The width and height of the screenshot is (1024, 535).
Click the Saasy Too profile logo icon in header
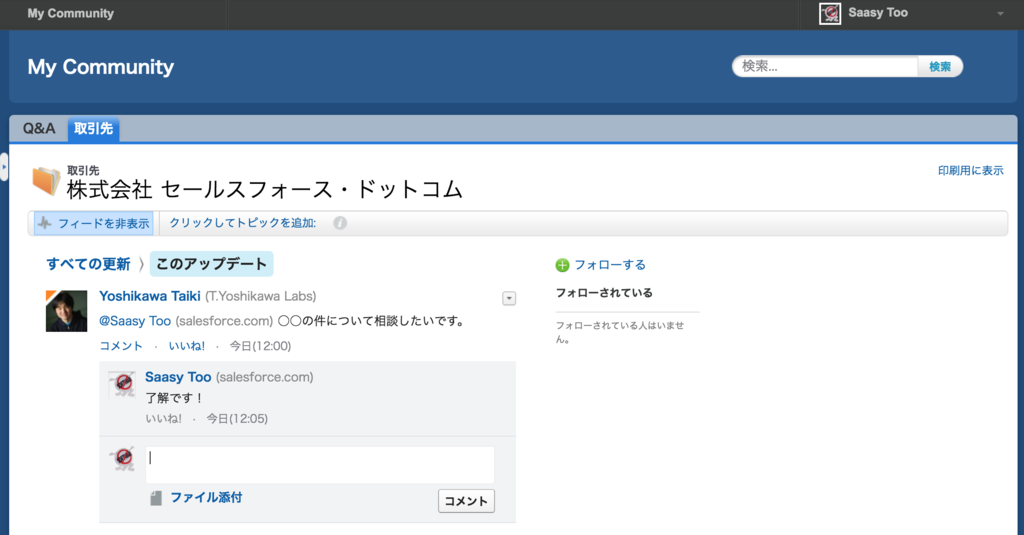(830, 14)
